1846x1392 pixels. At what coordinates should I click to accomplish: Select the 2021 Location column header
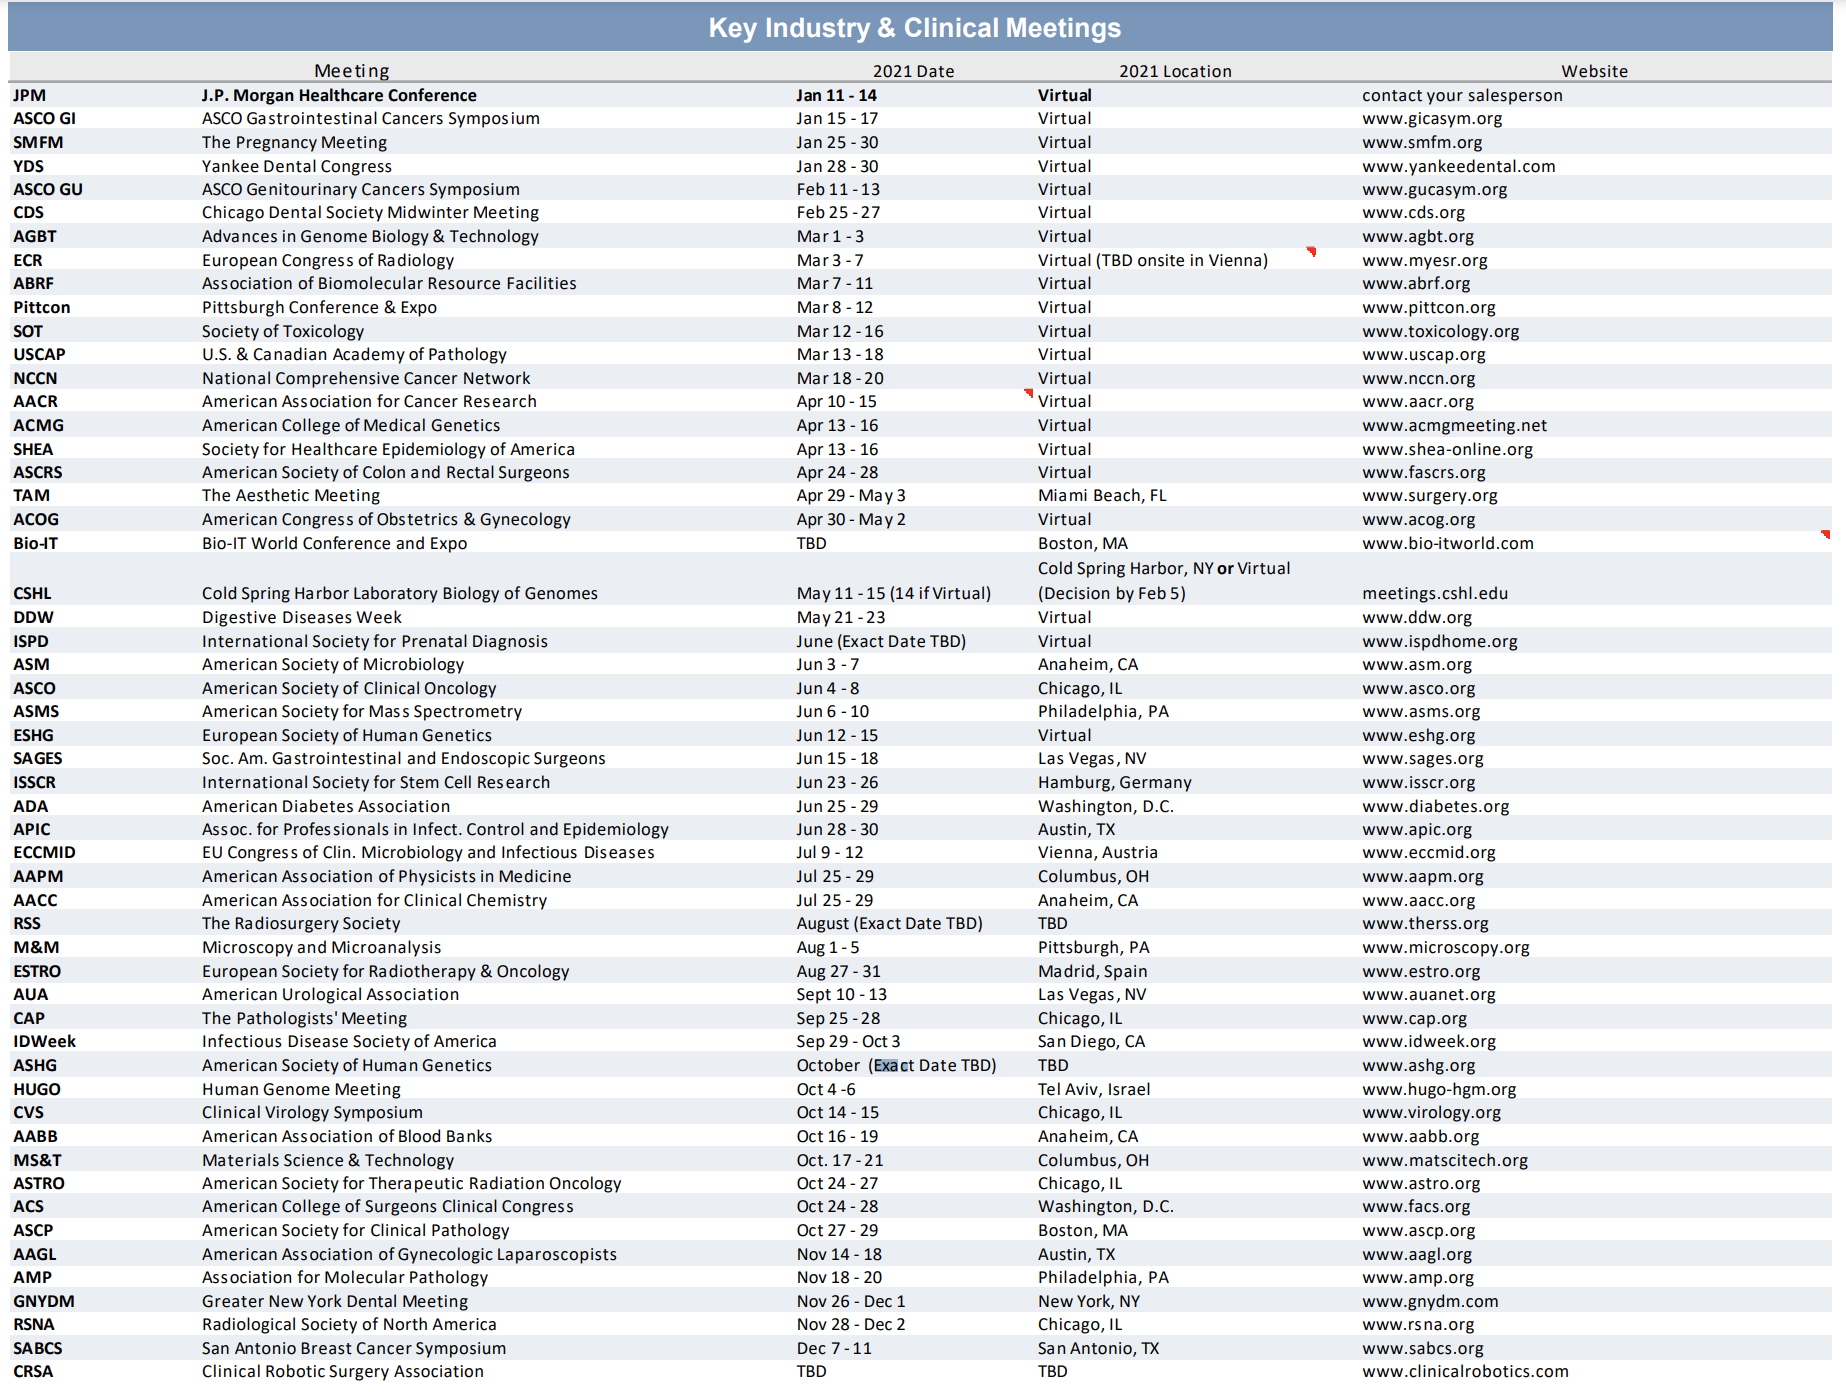[x=1175, y=71]
